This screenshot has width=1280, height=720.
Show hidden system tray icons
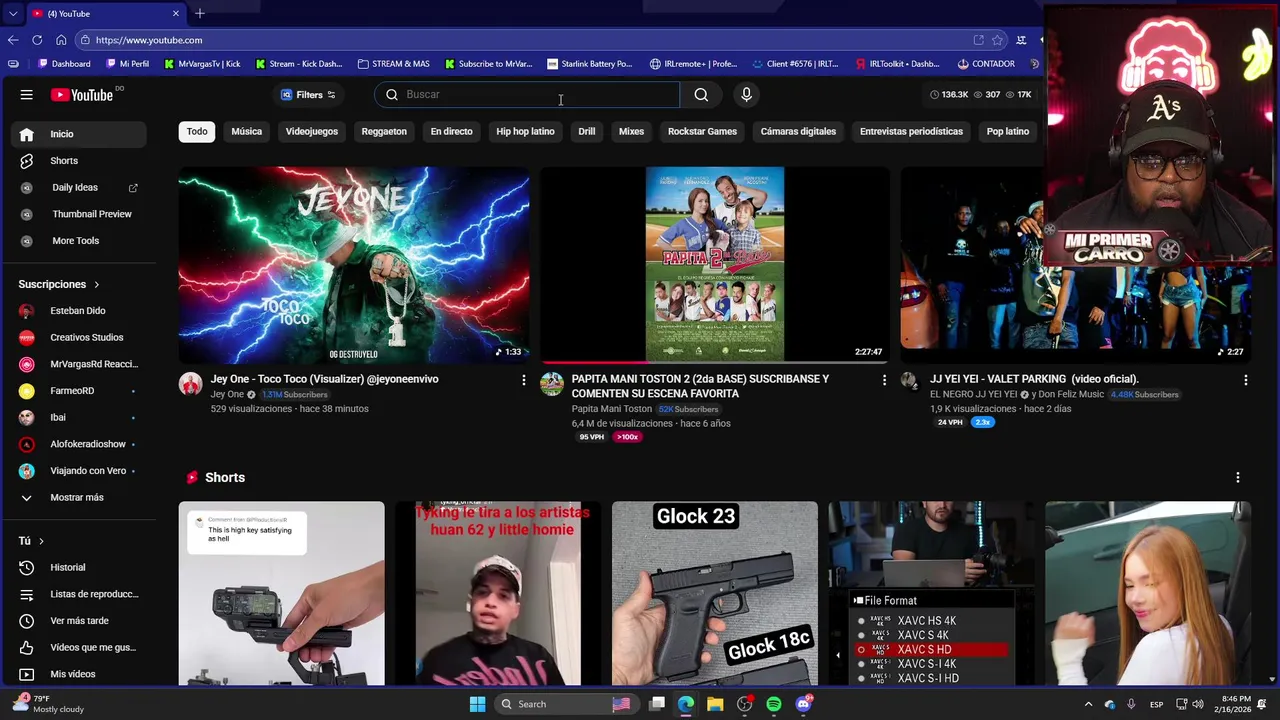tap(1088, 704)
